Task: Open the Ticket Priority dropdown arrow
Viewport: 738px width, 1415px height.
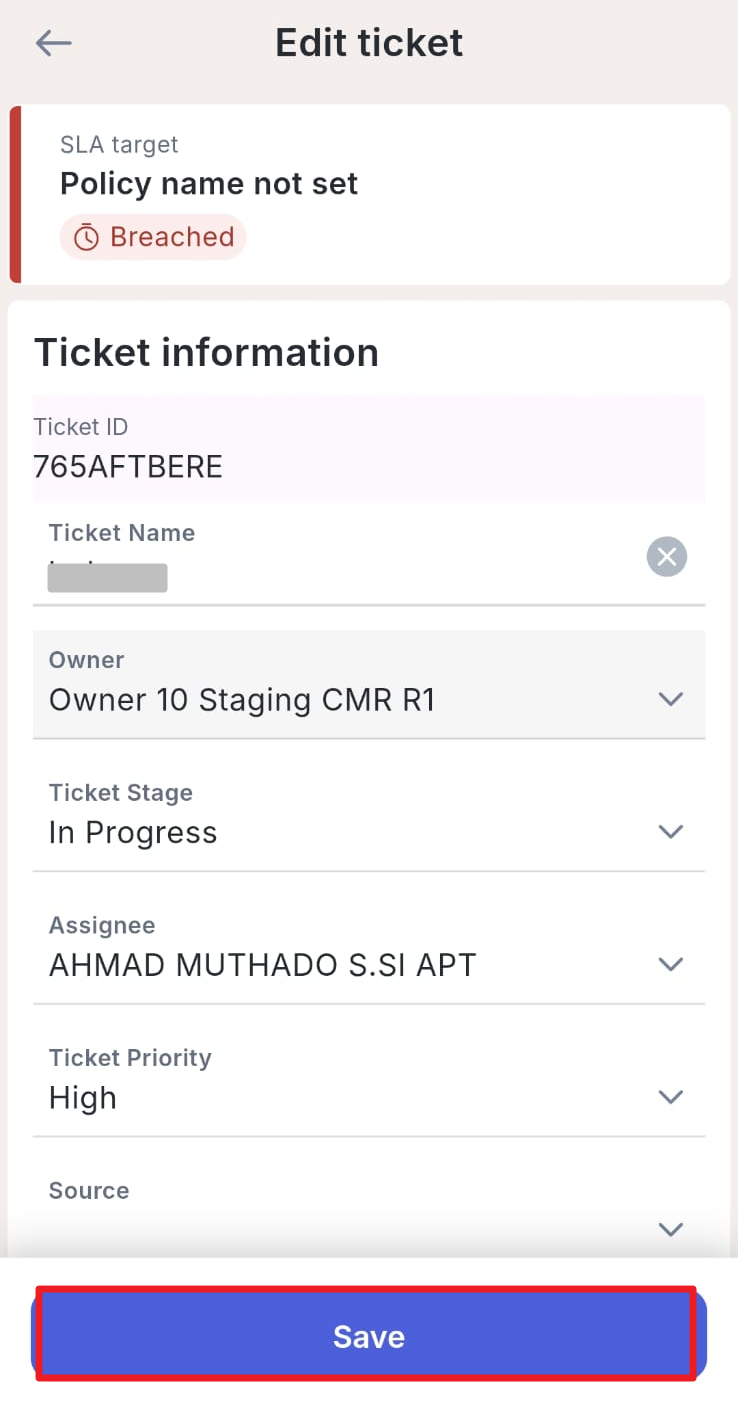Action: point(670,1097)
